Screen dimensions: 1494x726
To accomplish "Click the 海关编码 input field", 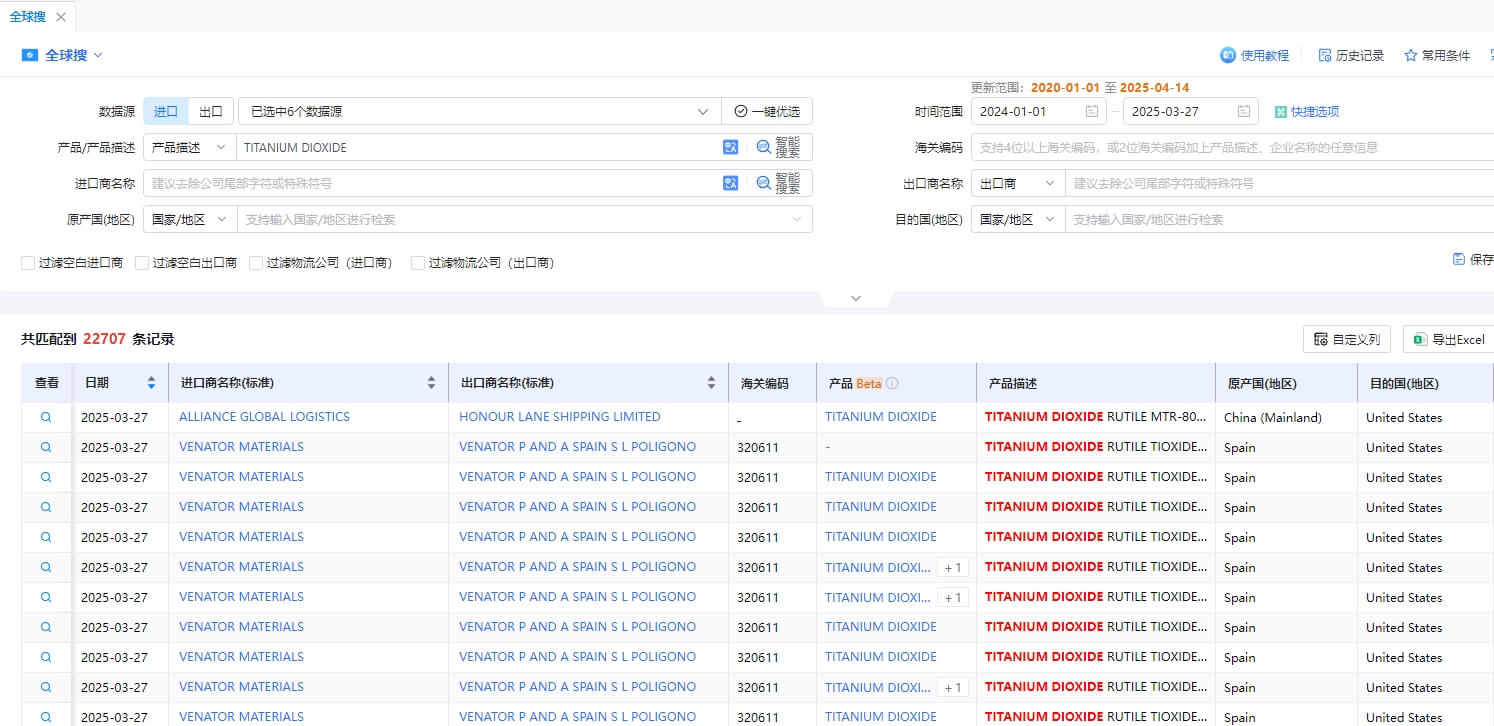I will point(1232,147).
